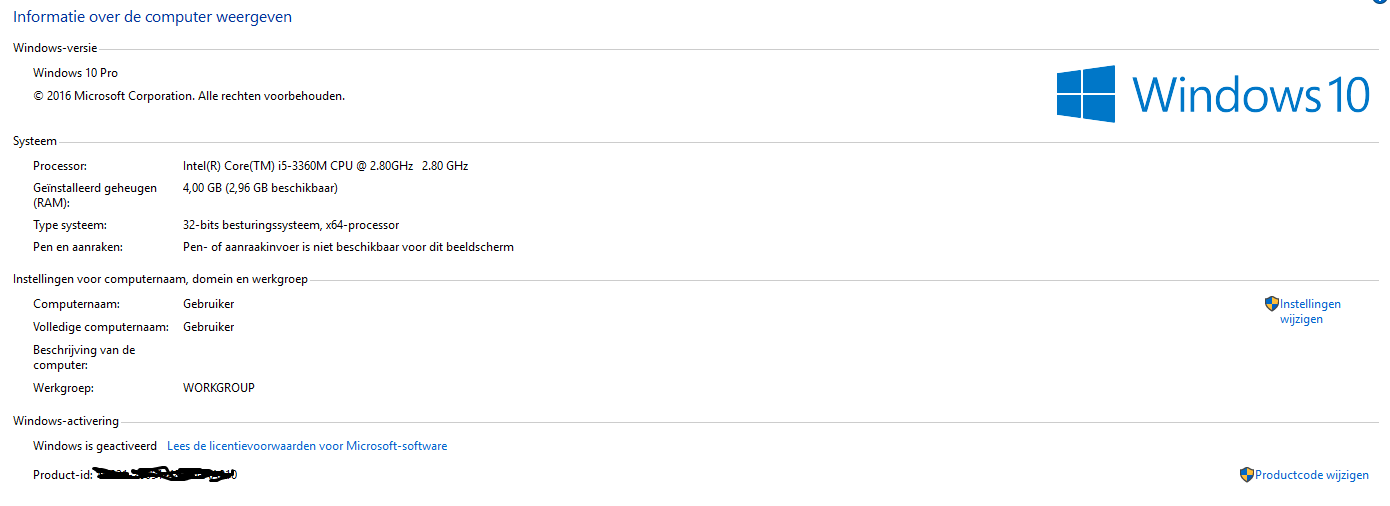Screen dimensions: 1390x506
Task: Click the blue Windows 10 logo
Action: [x=1212, y=95]
